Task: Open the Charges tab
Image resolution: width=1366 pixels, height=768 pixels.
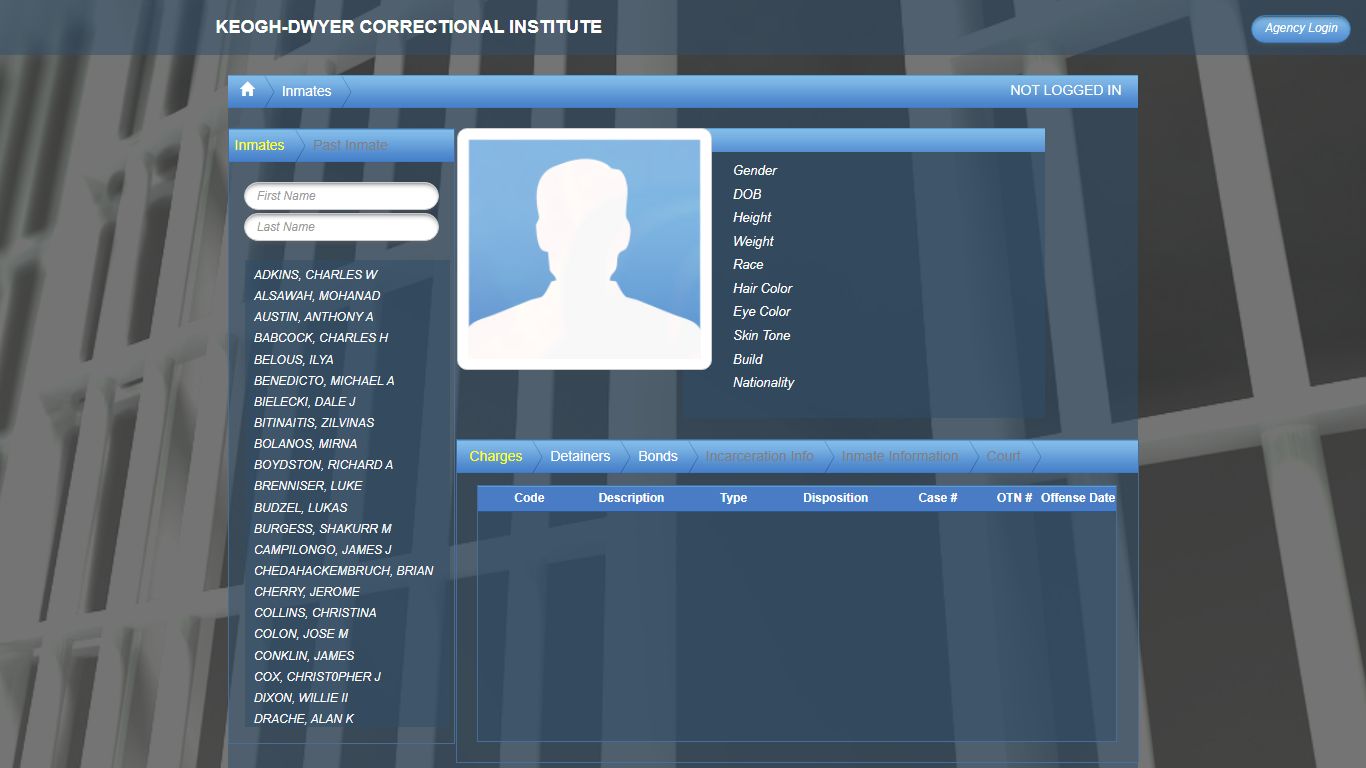Action: 495,456
